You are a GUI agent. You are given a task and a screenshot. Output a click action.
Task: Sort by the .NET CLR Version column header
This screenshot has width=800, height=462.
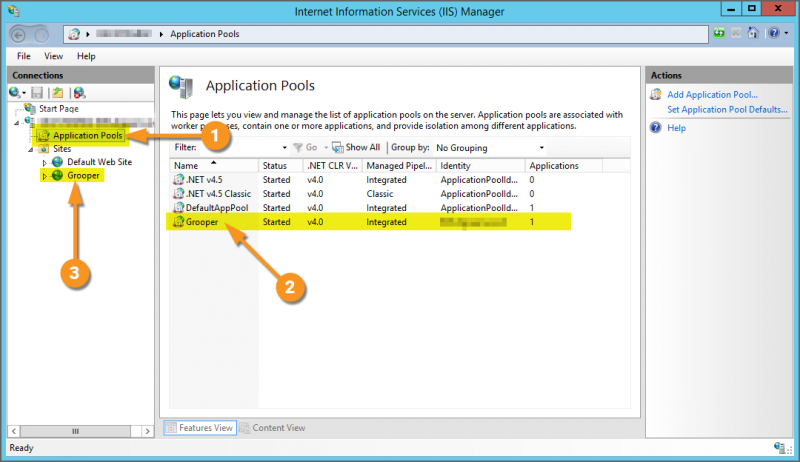333,166
